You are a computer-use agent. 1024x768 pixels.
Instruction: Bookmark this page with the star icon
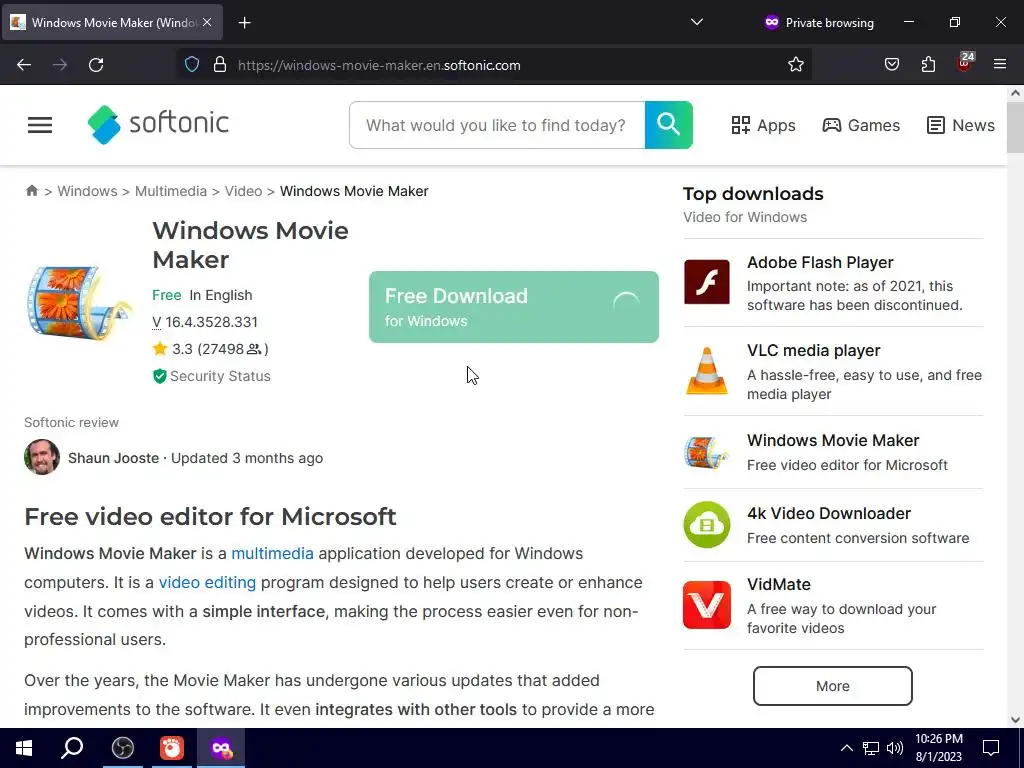[795, 65]
